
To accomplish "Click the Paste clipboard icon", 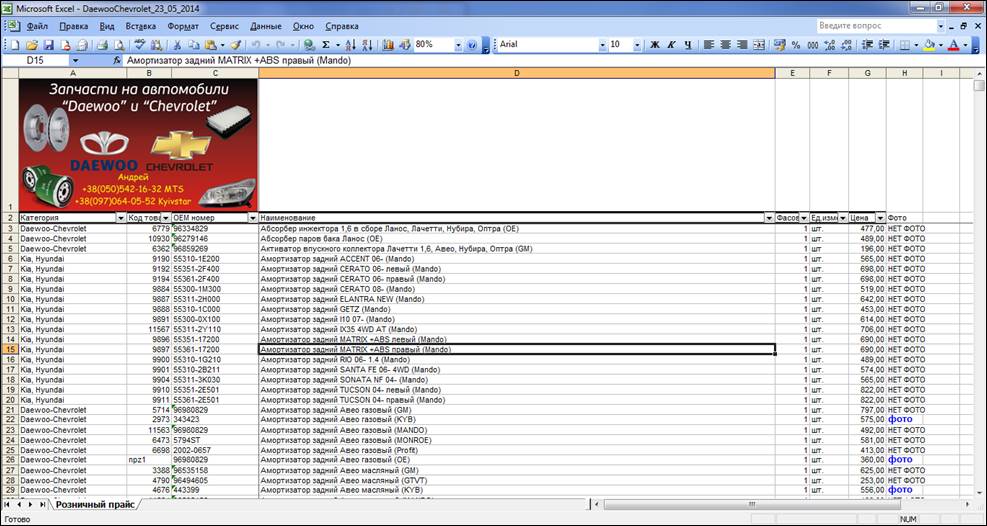I will coord(211,45).
